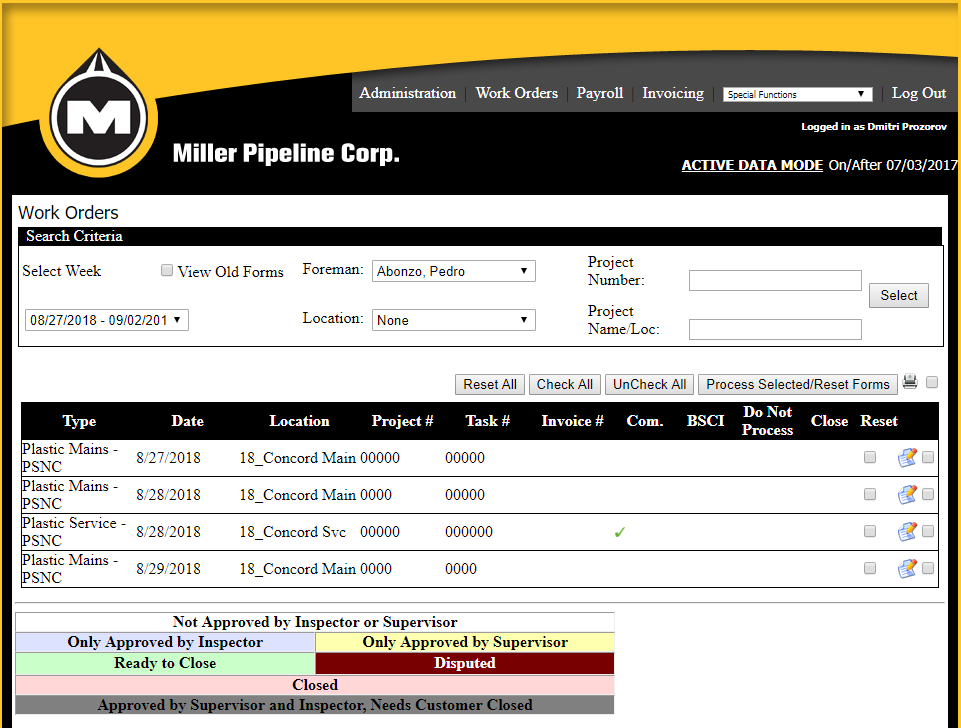Open the Special Functions dropdown

[797, 94]
